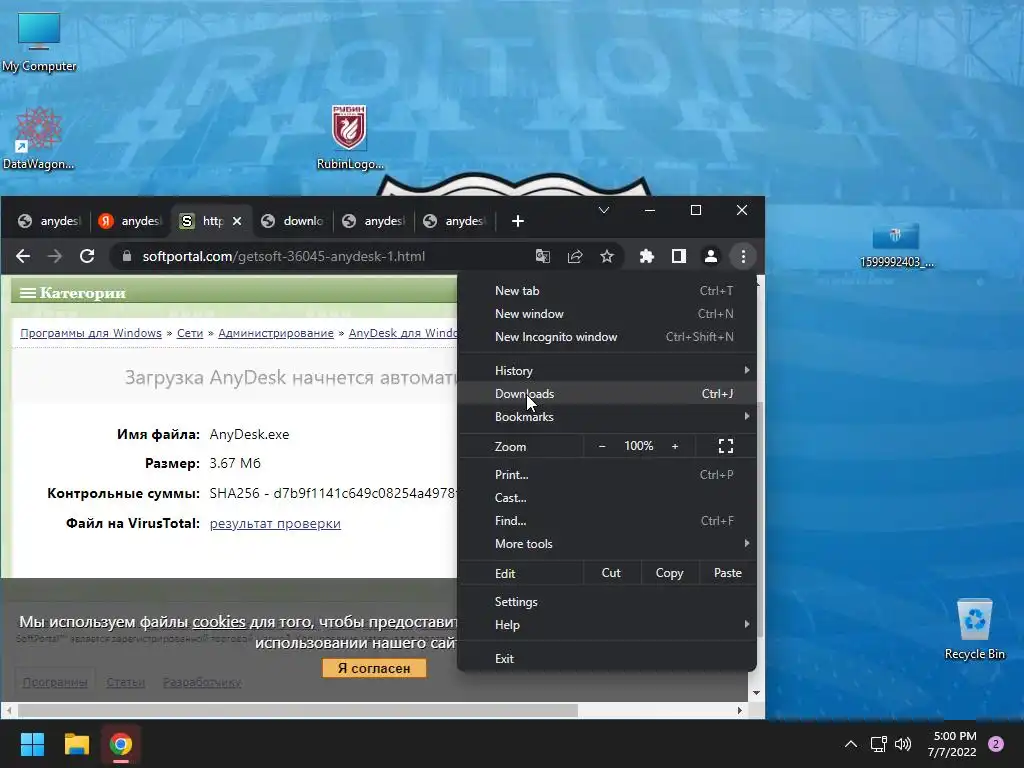Open a new tab with plus button
1024x768 pixels.
tap(518, 221)
